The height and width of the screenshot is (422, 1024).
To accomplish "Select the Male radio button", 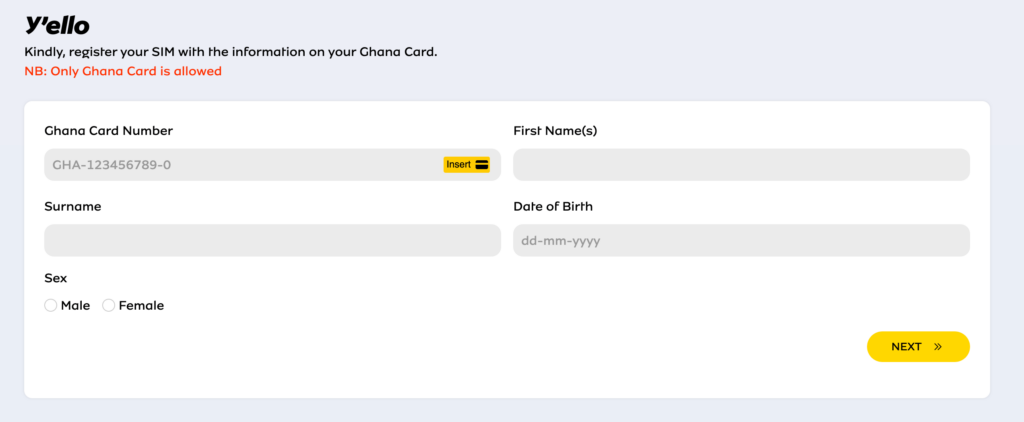I will 51,306.
